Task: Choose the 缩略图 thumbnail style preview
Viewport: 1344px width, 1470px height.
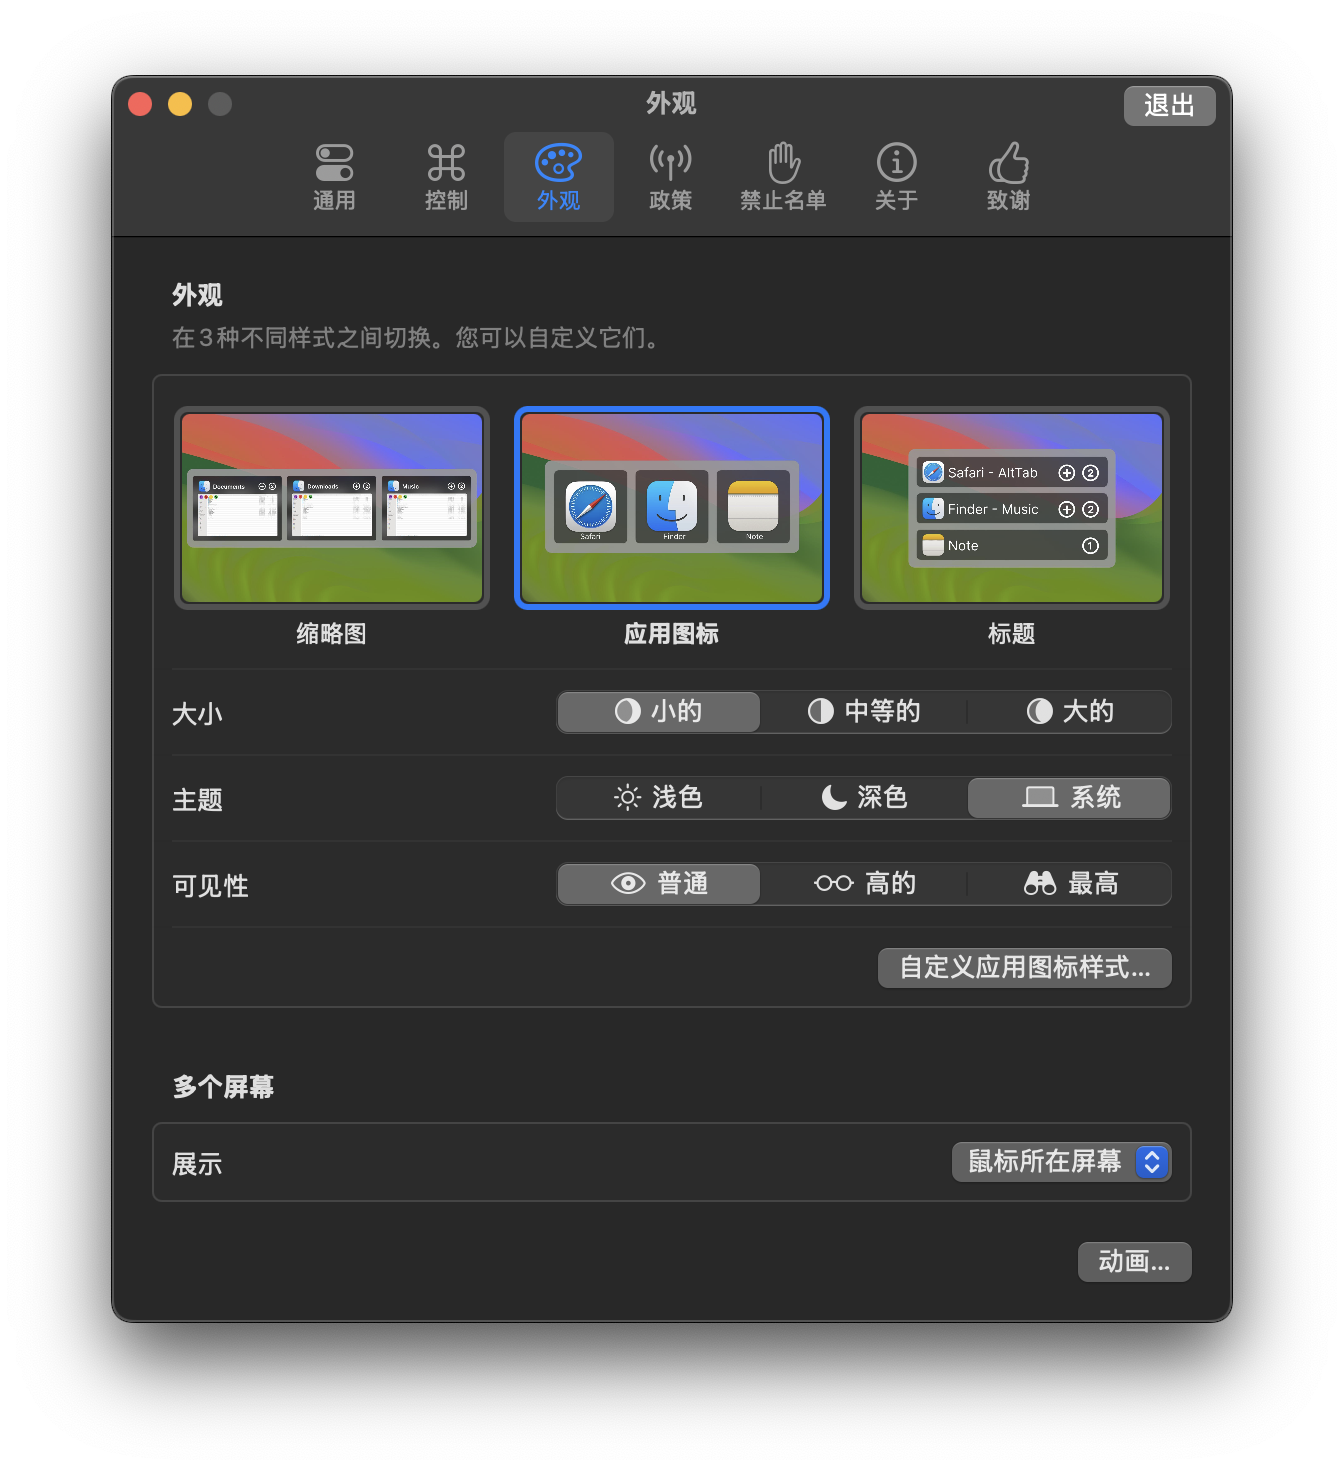Action: click(332, 508)
